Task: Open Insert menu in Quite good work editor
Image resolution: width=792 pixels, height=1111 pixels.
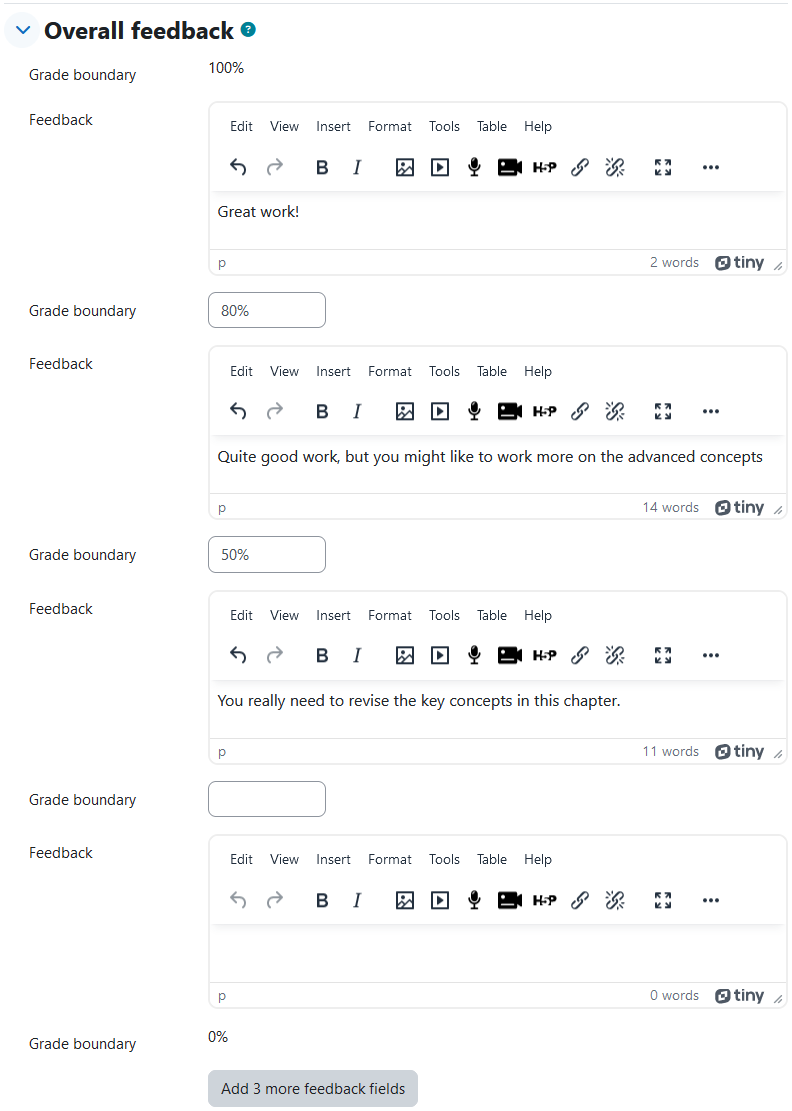Action: pyautogui.click(x=333, y=371)
